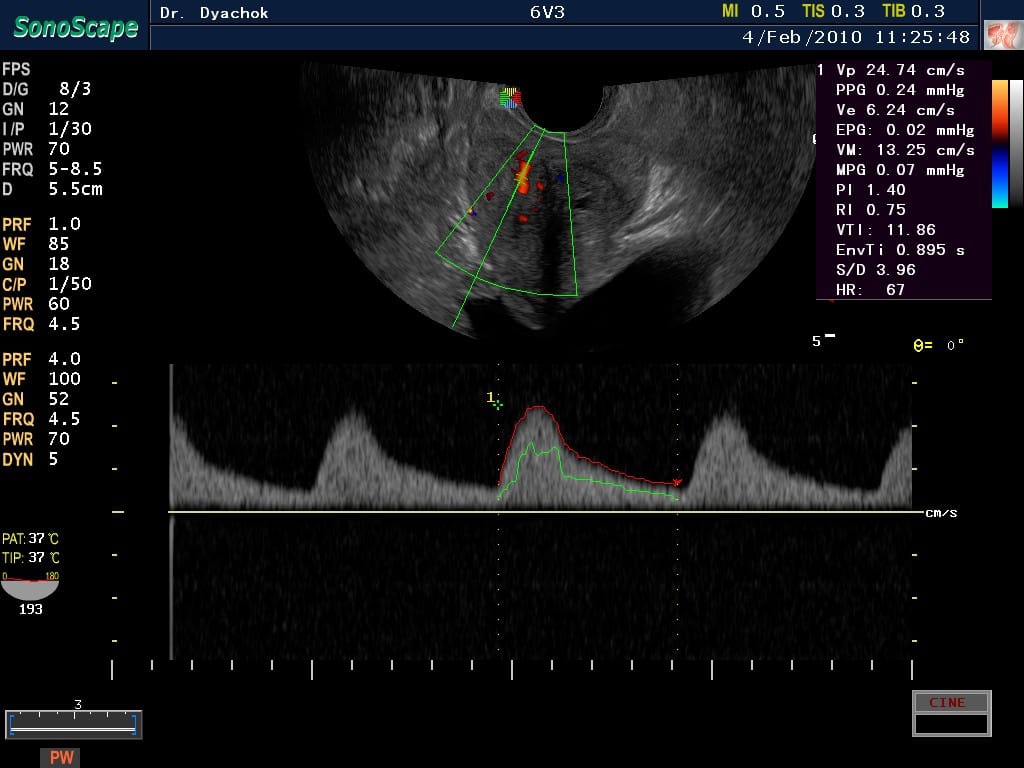Click the anatomy exam preset icon
Viewport: 1024px width, 768px height.
tap(1002, 35)
